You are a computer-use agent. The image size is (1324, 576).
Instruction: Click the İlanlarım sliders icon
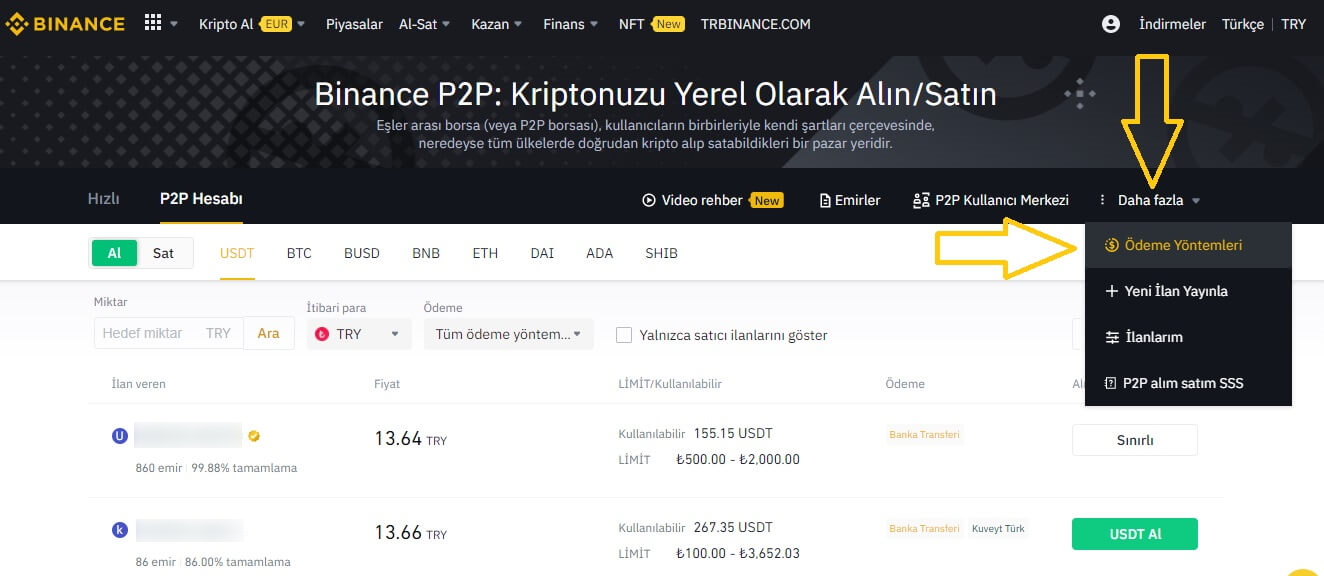[x=1111, y=337]
